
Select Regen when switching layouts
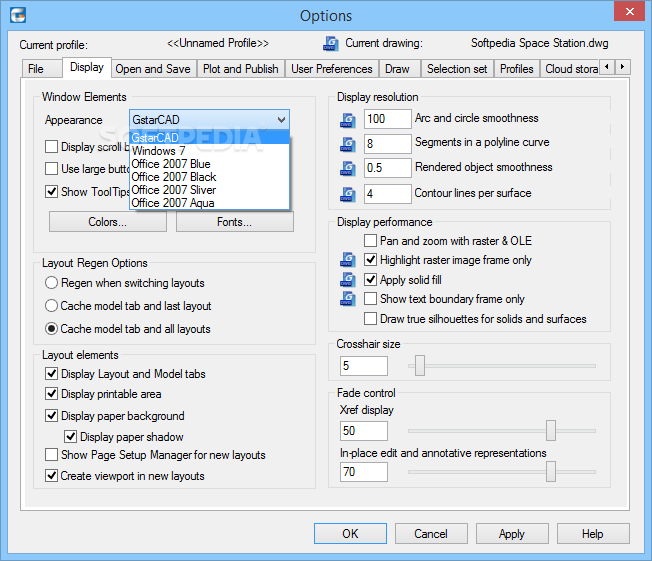click(51, 283)
